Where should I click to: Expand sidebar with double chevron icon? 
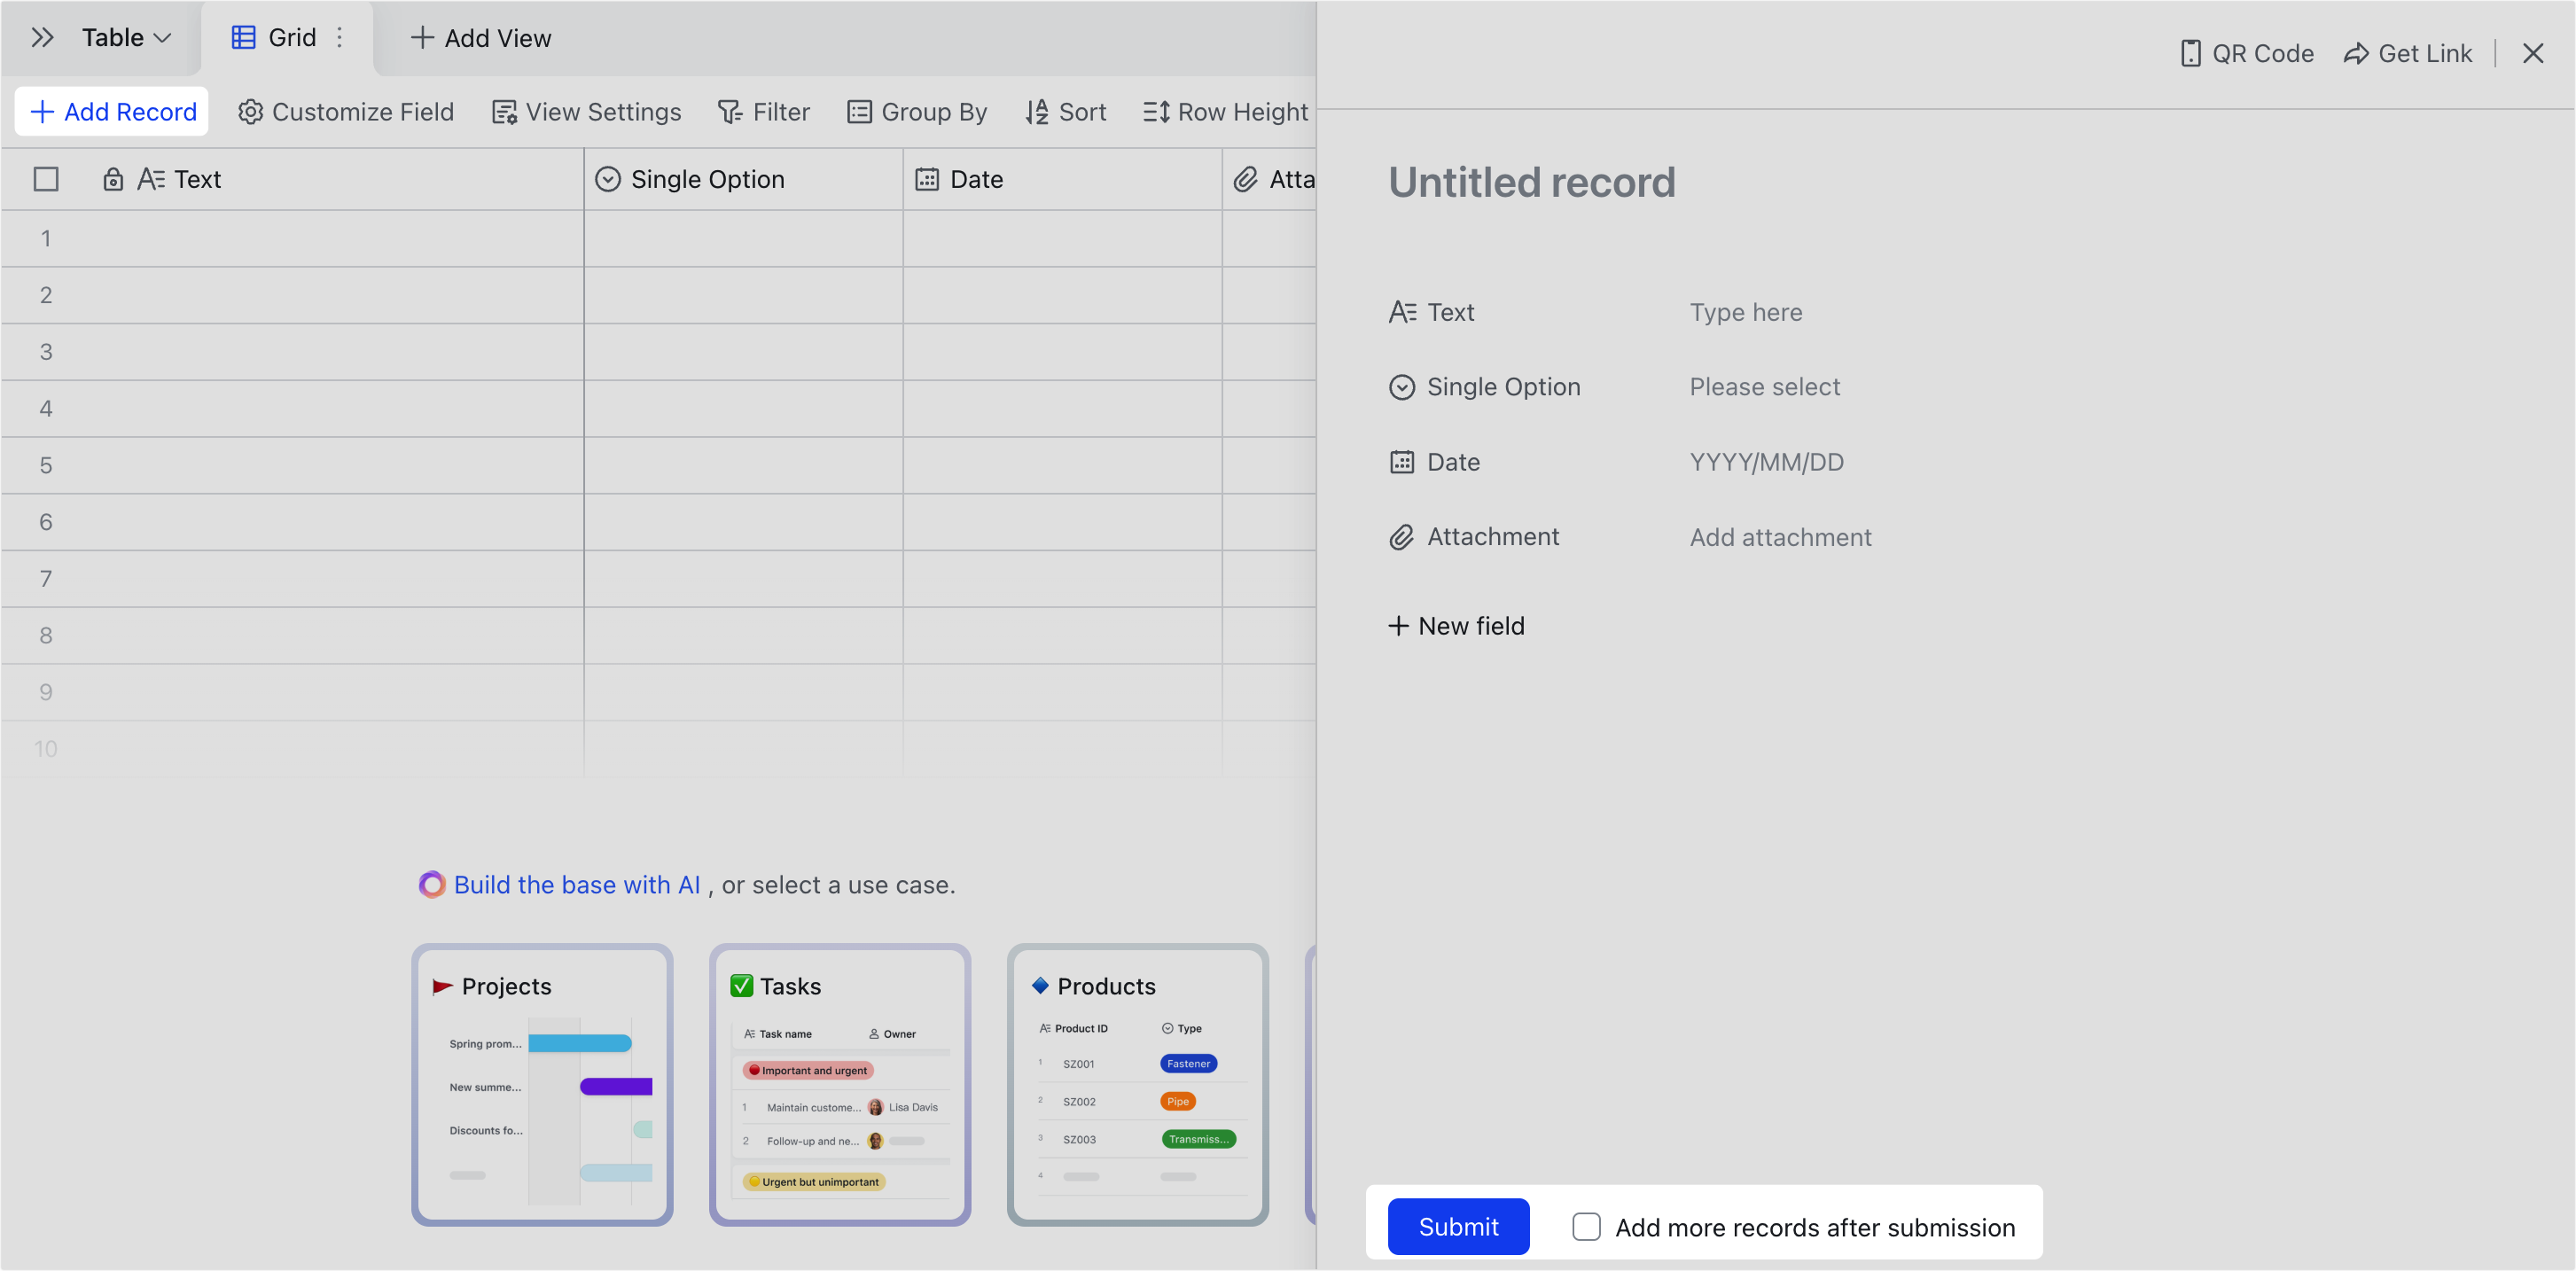tap(42, 38)
